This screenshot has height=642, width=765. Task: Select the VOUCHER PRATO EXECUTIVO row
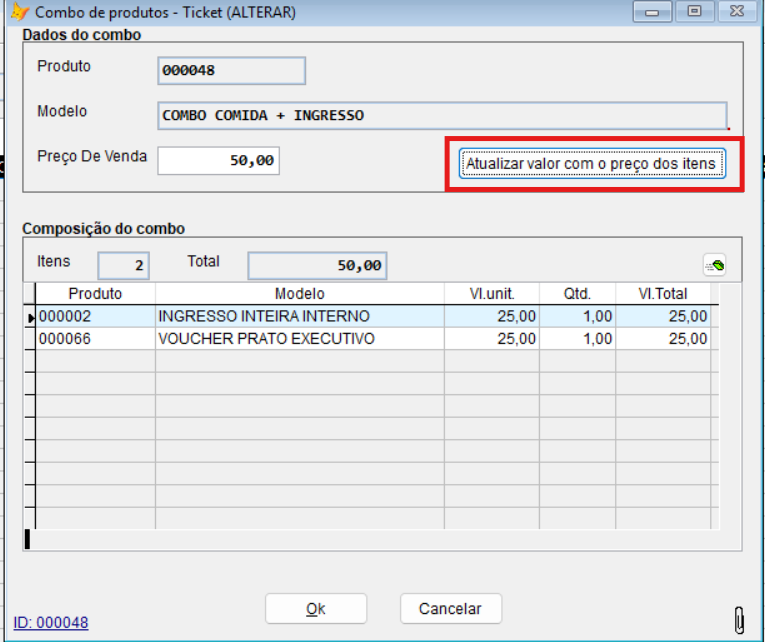coord(266,339)
